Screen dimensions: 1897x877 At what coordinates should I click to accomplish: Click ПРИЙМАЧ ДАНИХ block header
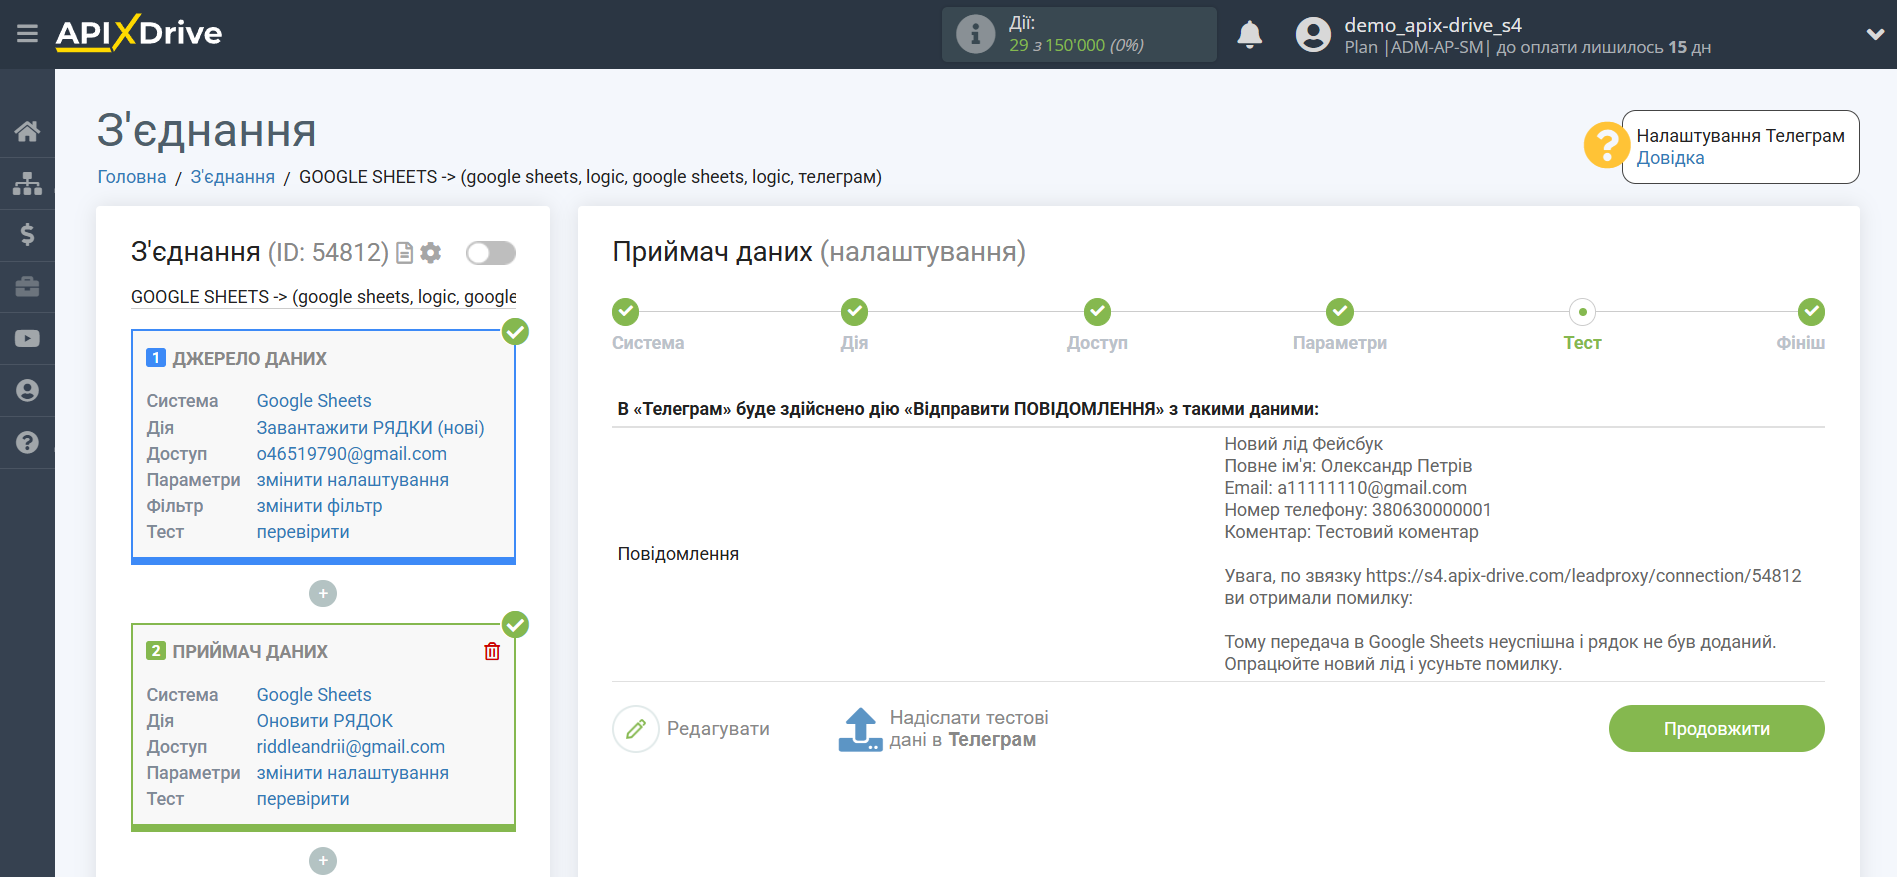(x=250, y=652)
